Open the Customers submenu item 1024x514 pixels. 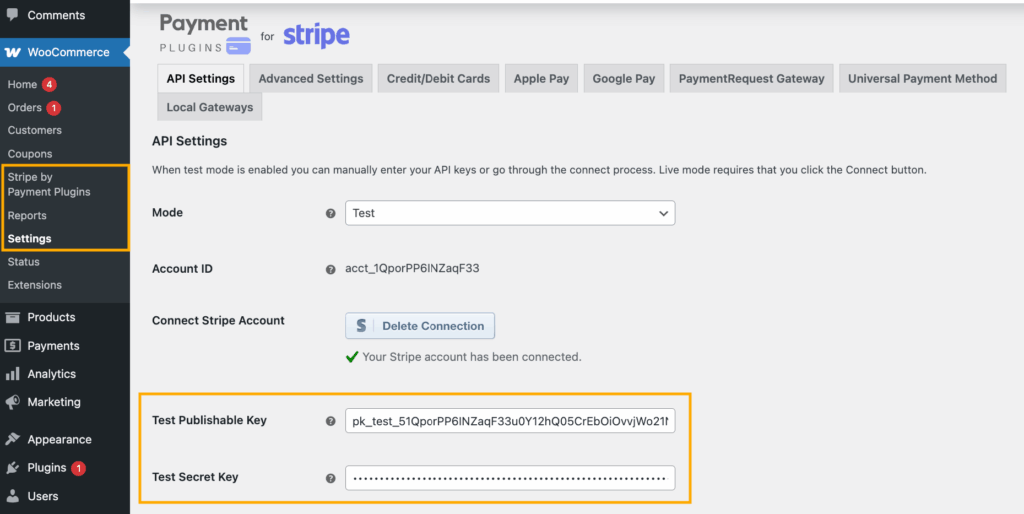point(35,131)
